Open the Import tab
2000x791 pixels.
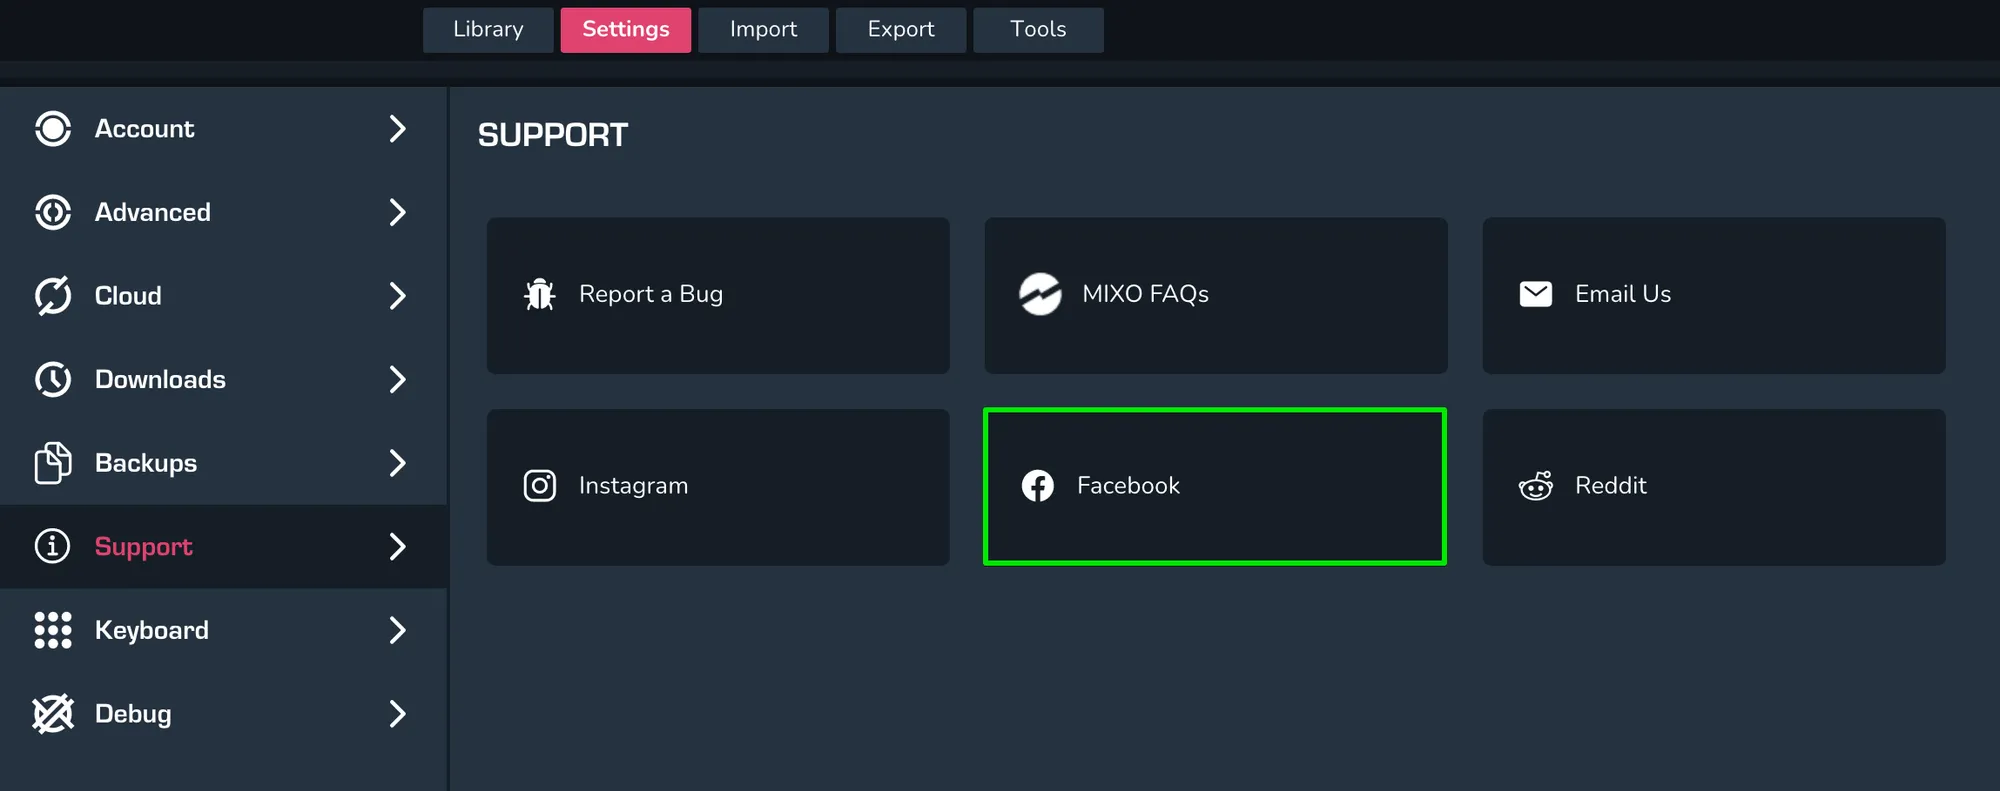coord(763,30)
